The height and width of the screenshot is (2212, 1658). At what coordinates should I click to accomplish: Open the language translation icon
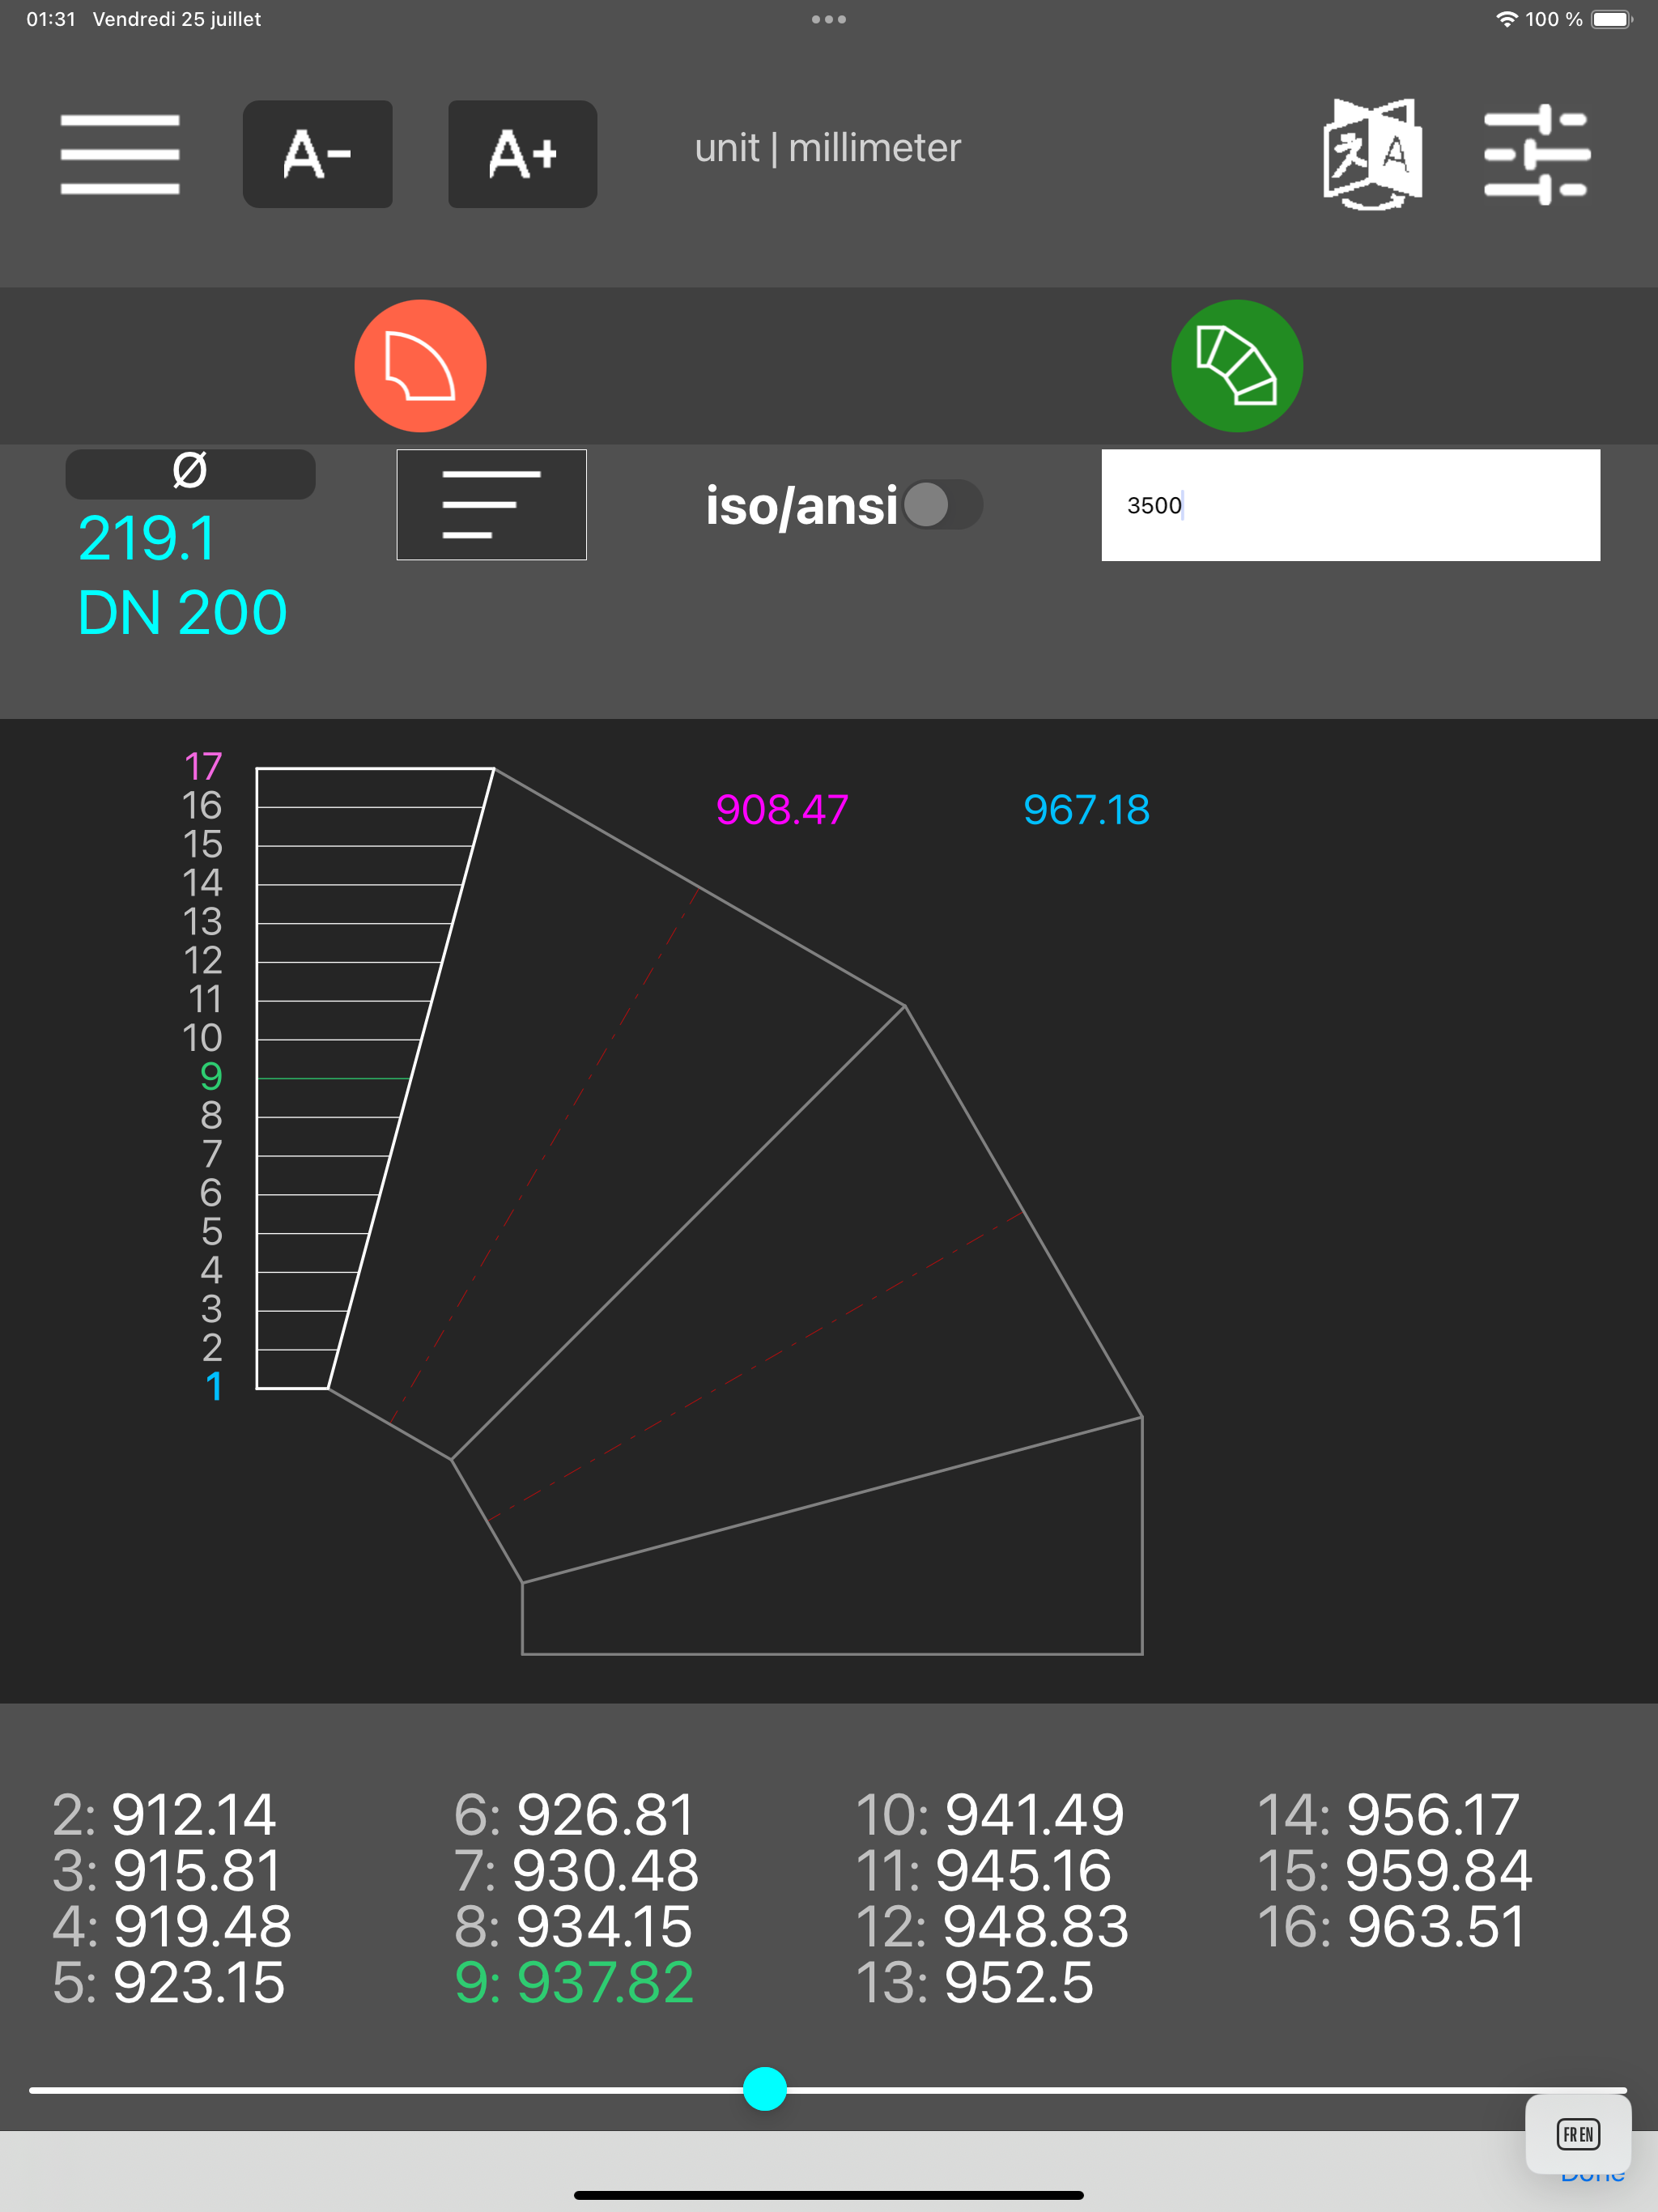pos(1373,154)
